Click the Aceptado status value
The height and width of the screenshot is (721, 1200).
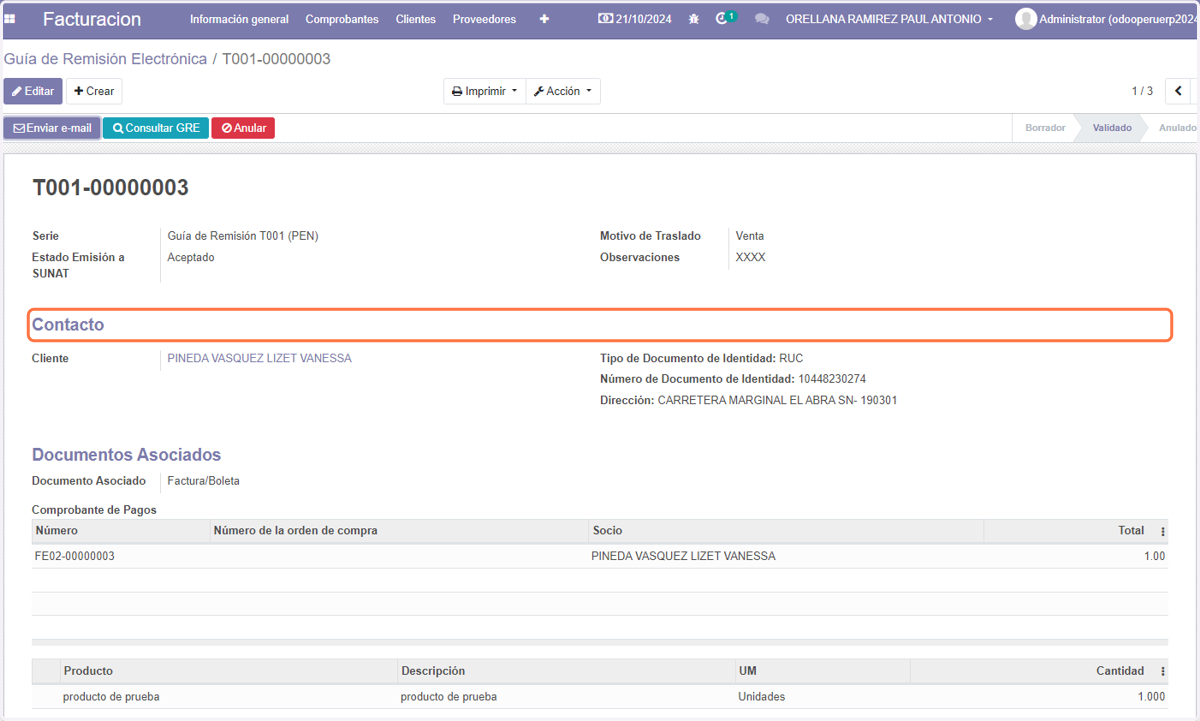click(x=191, y=257)
